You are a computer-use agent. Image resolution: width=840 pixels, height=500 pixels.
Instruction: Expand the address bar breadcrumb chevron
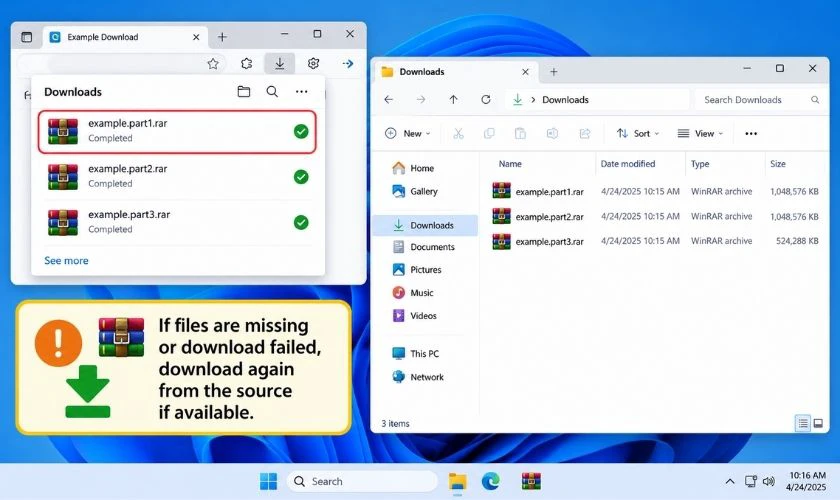(x=533, y=100)
